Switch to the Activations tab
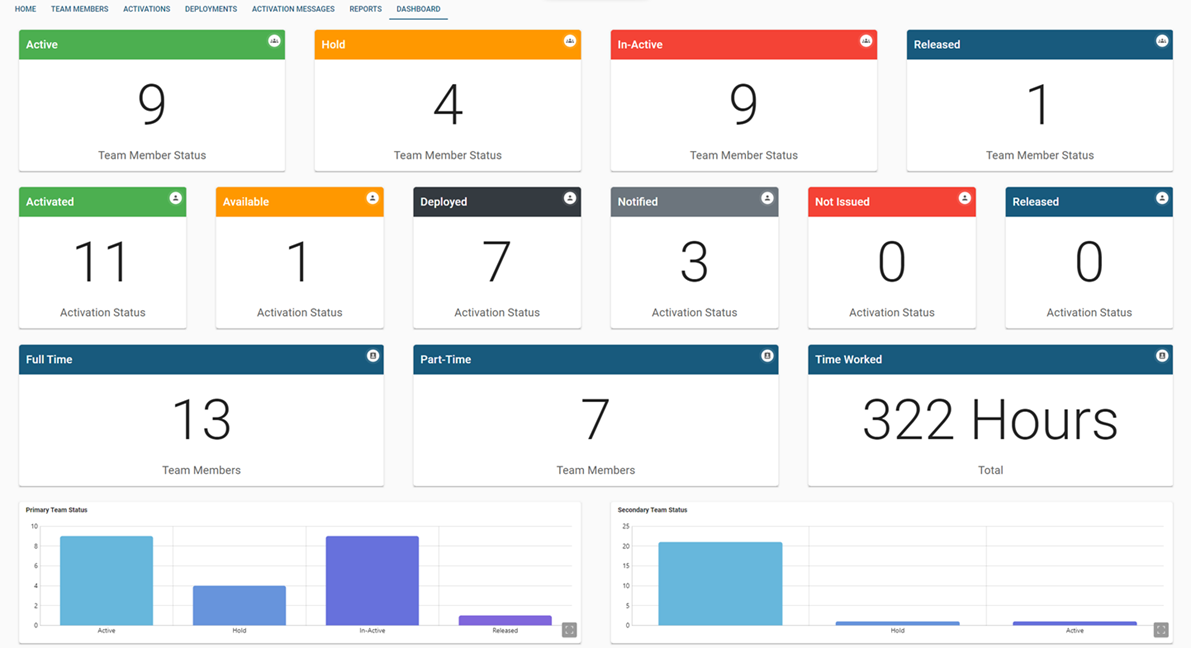Viewport: 1191px width, 648px height. (x=146, y=9)
